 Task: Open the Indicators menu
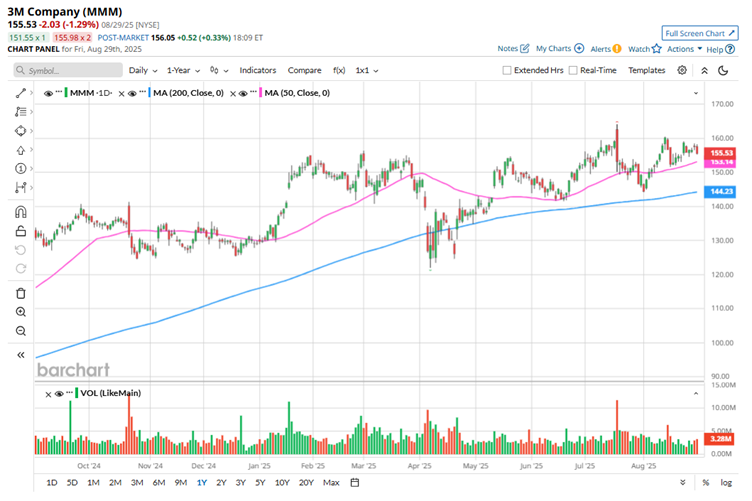pyautogui.click(x=258, y=70)
